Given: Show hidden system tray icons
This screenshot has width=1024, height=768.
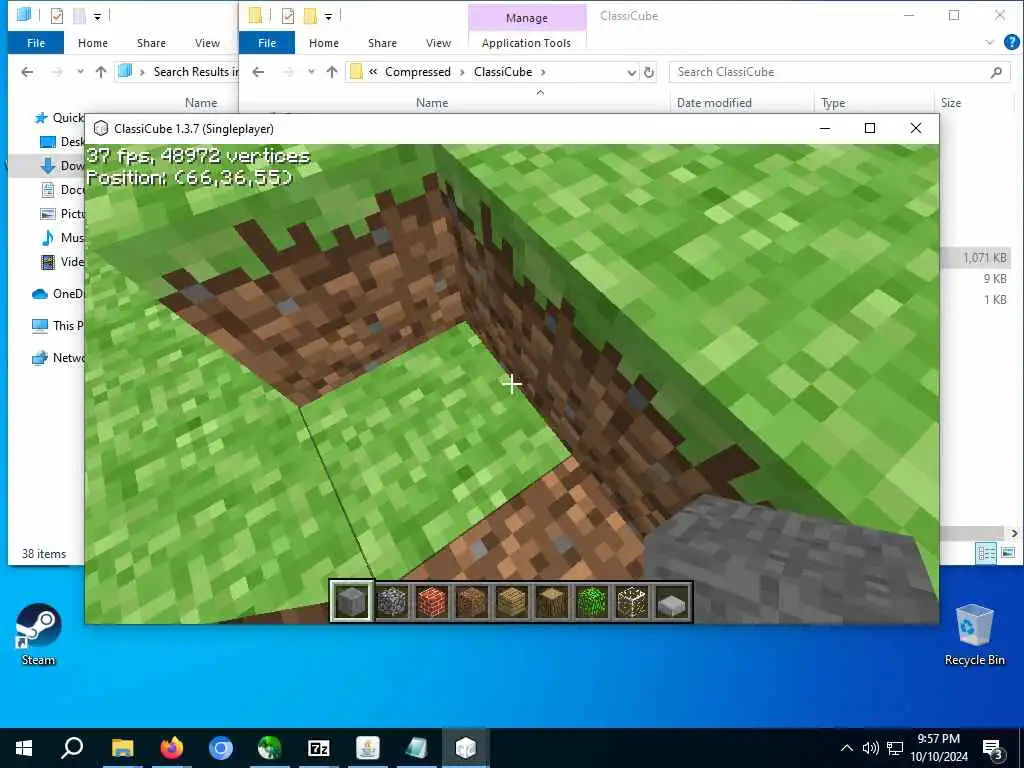Looking at the screenshot, I should [846, 748].
